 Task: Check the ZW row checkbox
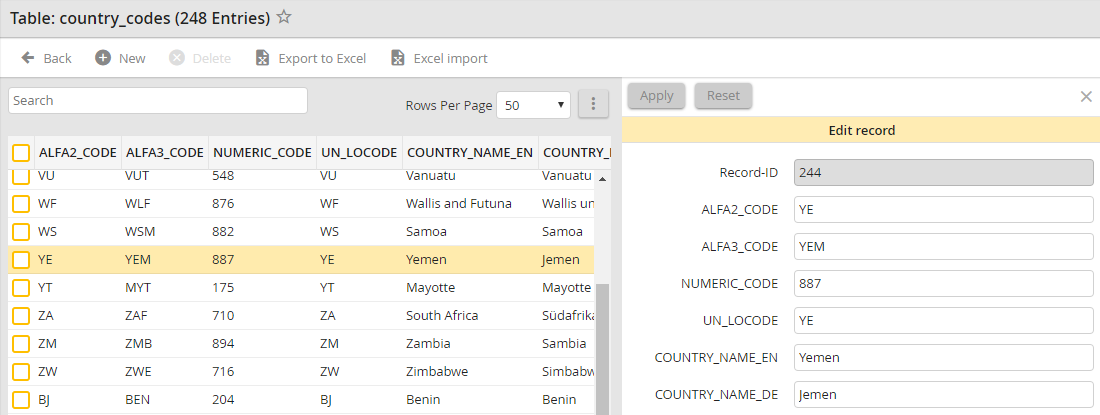click(x=21, y=372)
